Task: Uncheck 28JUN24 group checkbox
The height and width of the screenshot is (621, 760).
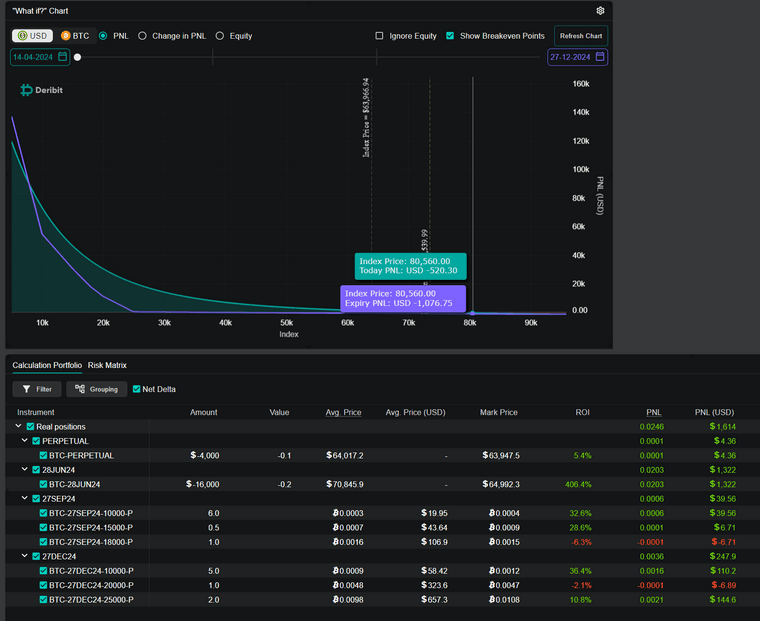Action: tap(36, 470)
